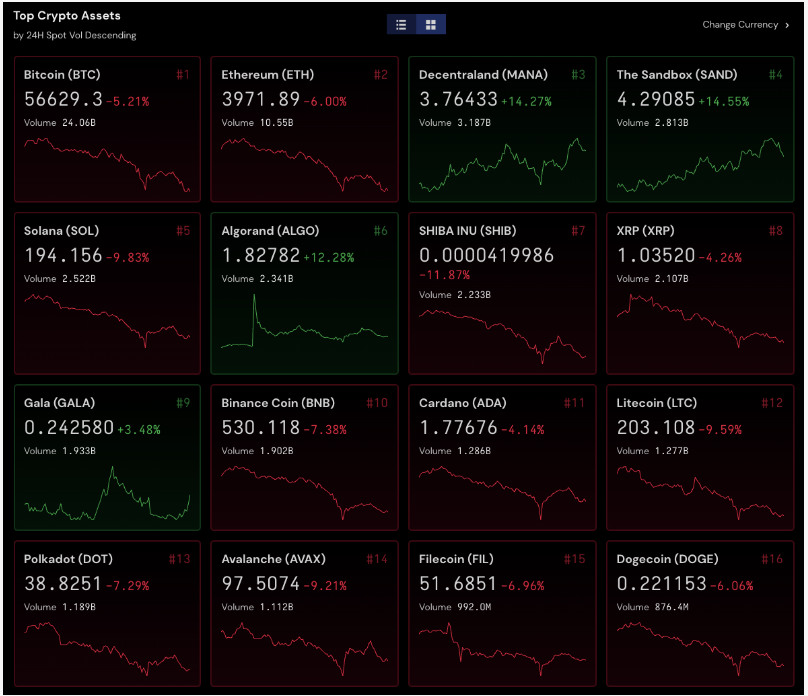
Task: Open the Dogecoin (DOGE) card title
Action: (667, 559)
